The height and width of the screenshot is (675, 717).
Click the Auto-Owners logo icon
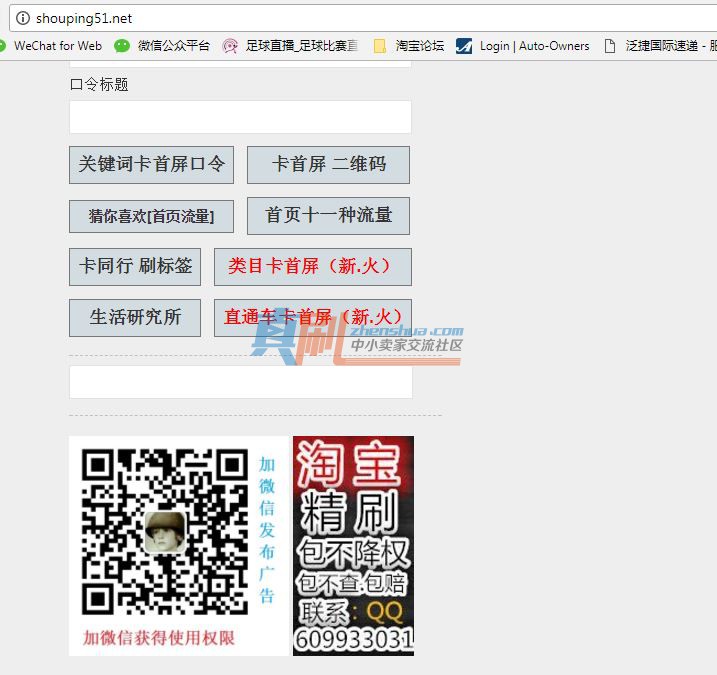[464, 46]
